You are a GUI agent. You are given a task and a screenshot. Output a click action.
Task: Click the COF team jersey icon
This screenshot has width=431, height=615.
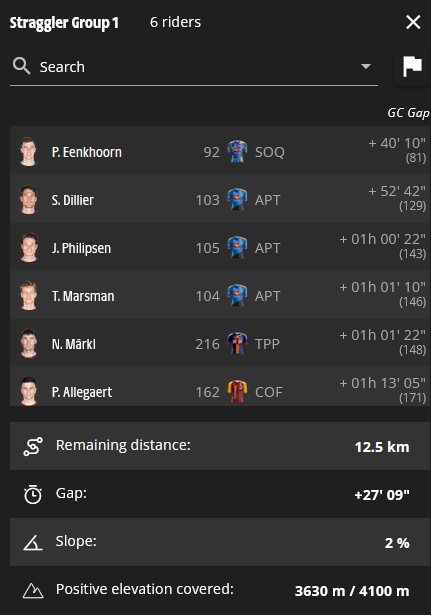[237, 391]
